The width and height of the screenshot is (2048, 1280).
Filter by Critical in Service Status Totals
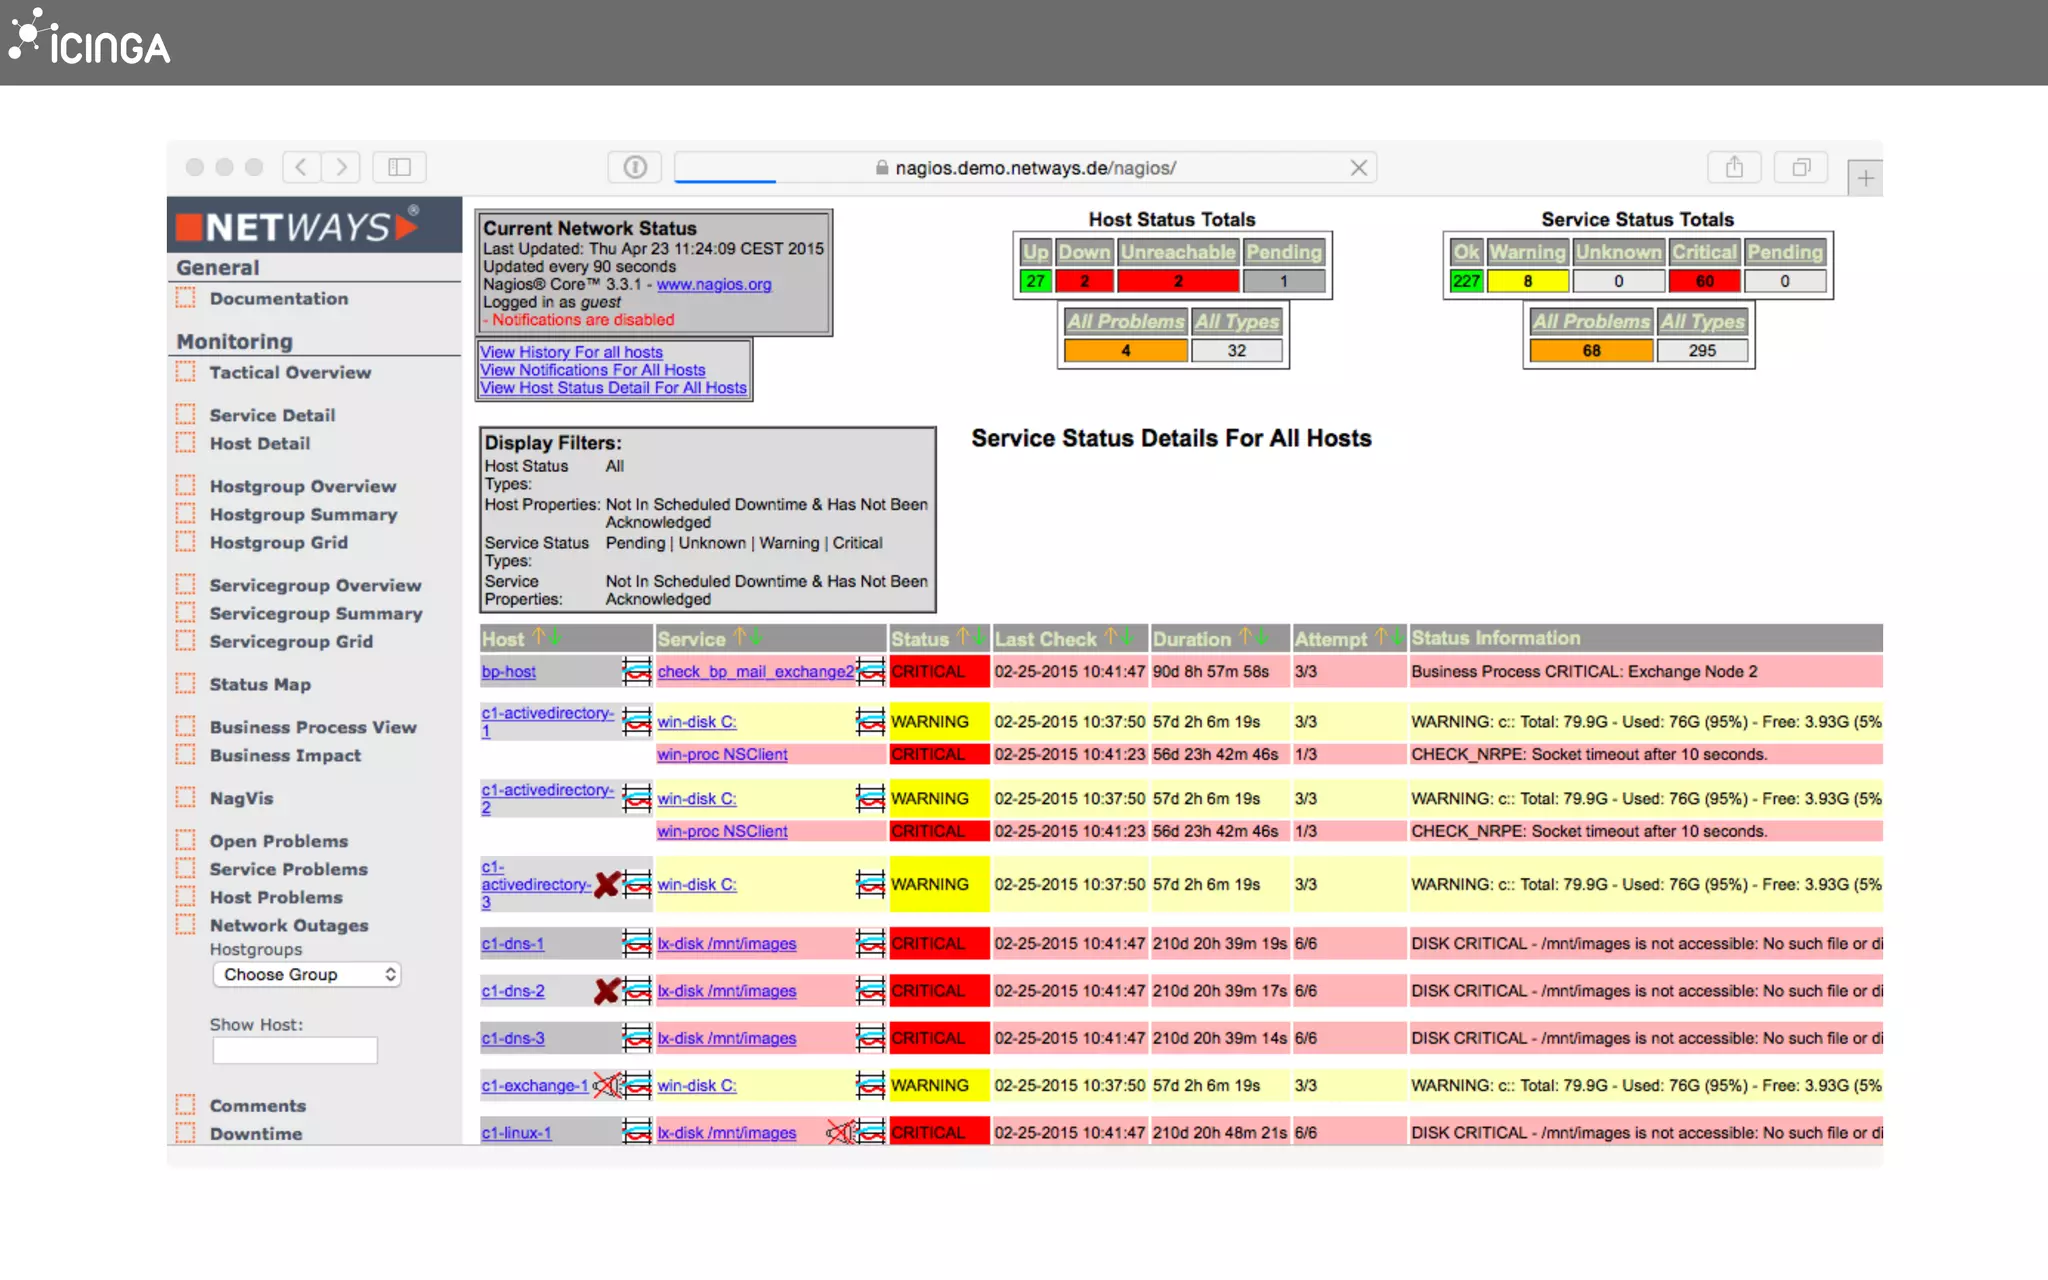click(x=1704, y=252)
